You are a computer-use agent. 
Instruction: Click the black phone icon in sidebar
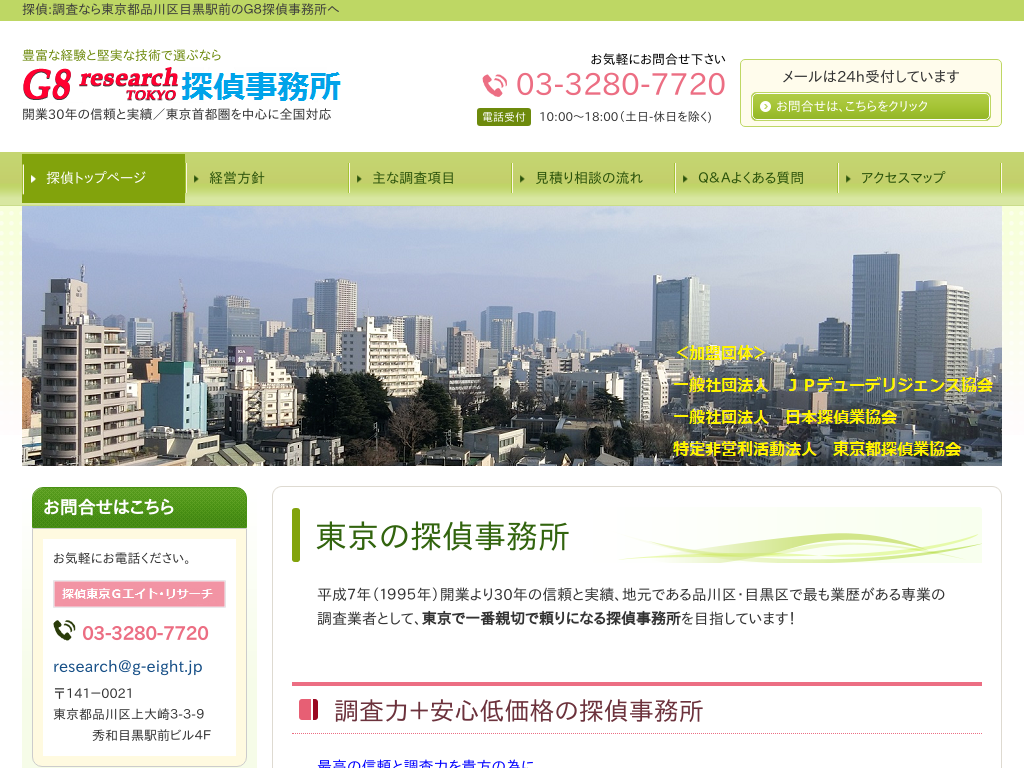point(64,631)
